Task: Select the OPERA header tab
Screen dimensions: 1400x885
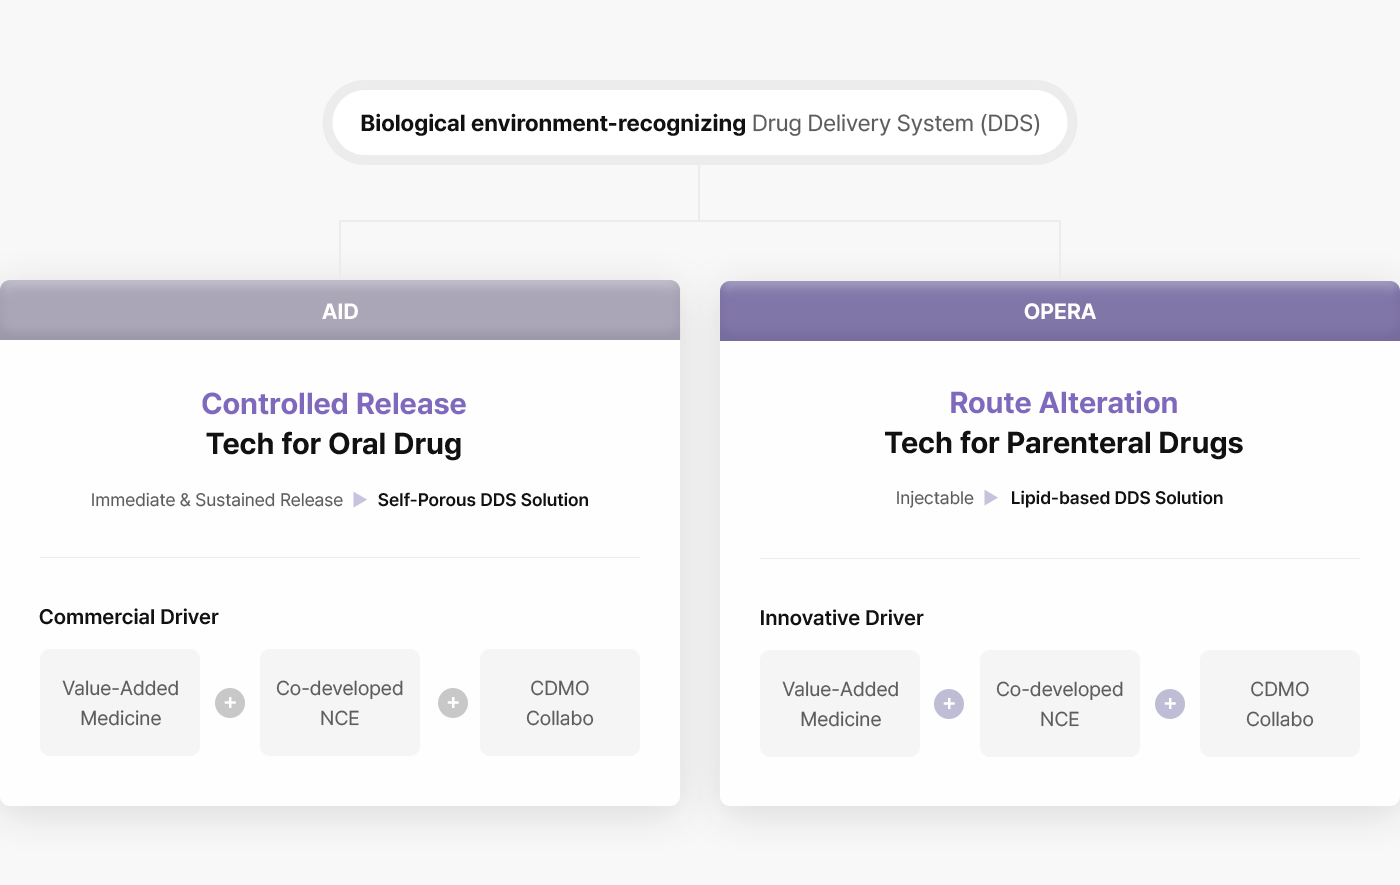Action: [x=1060, y=311]
